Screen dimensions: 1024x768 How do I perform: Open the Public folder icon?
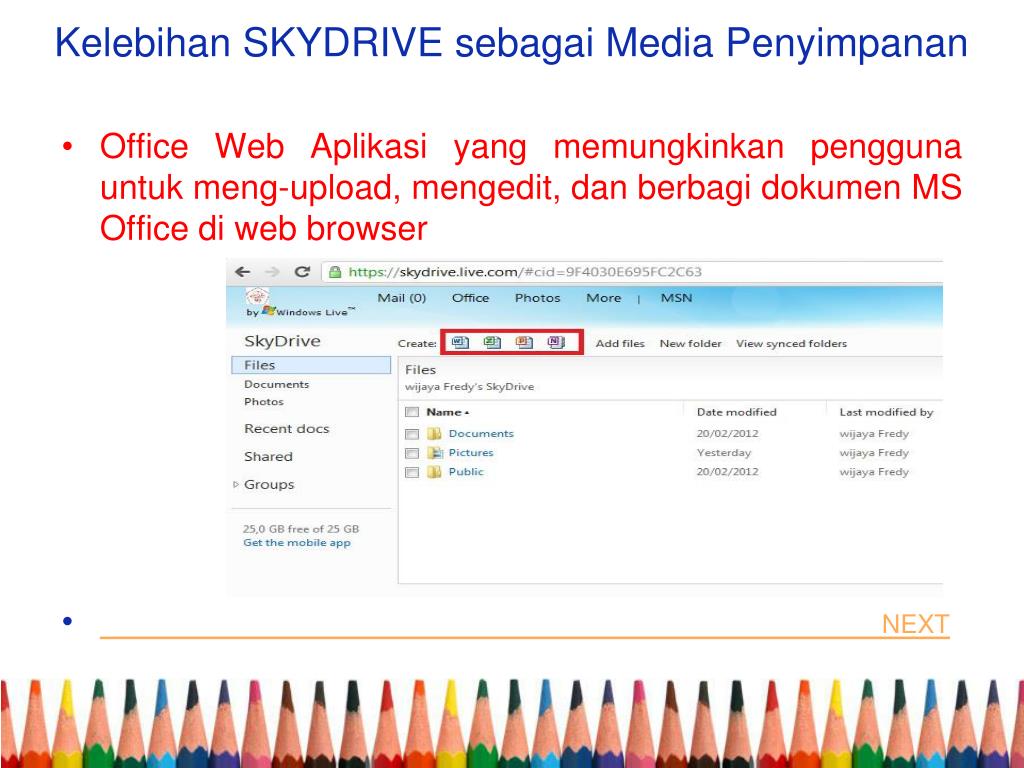(x=434, y=472)
